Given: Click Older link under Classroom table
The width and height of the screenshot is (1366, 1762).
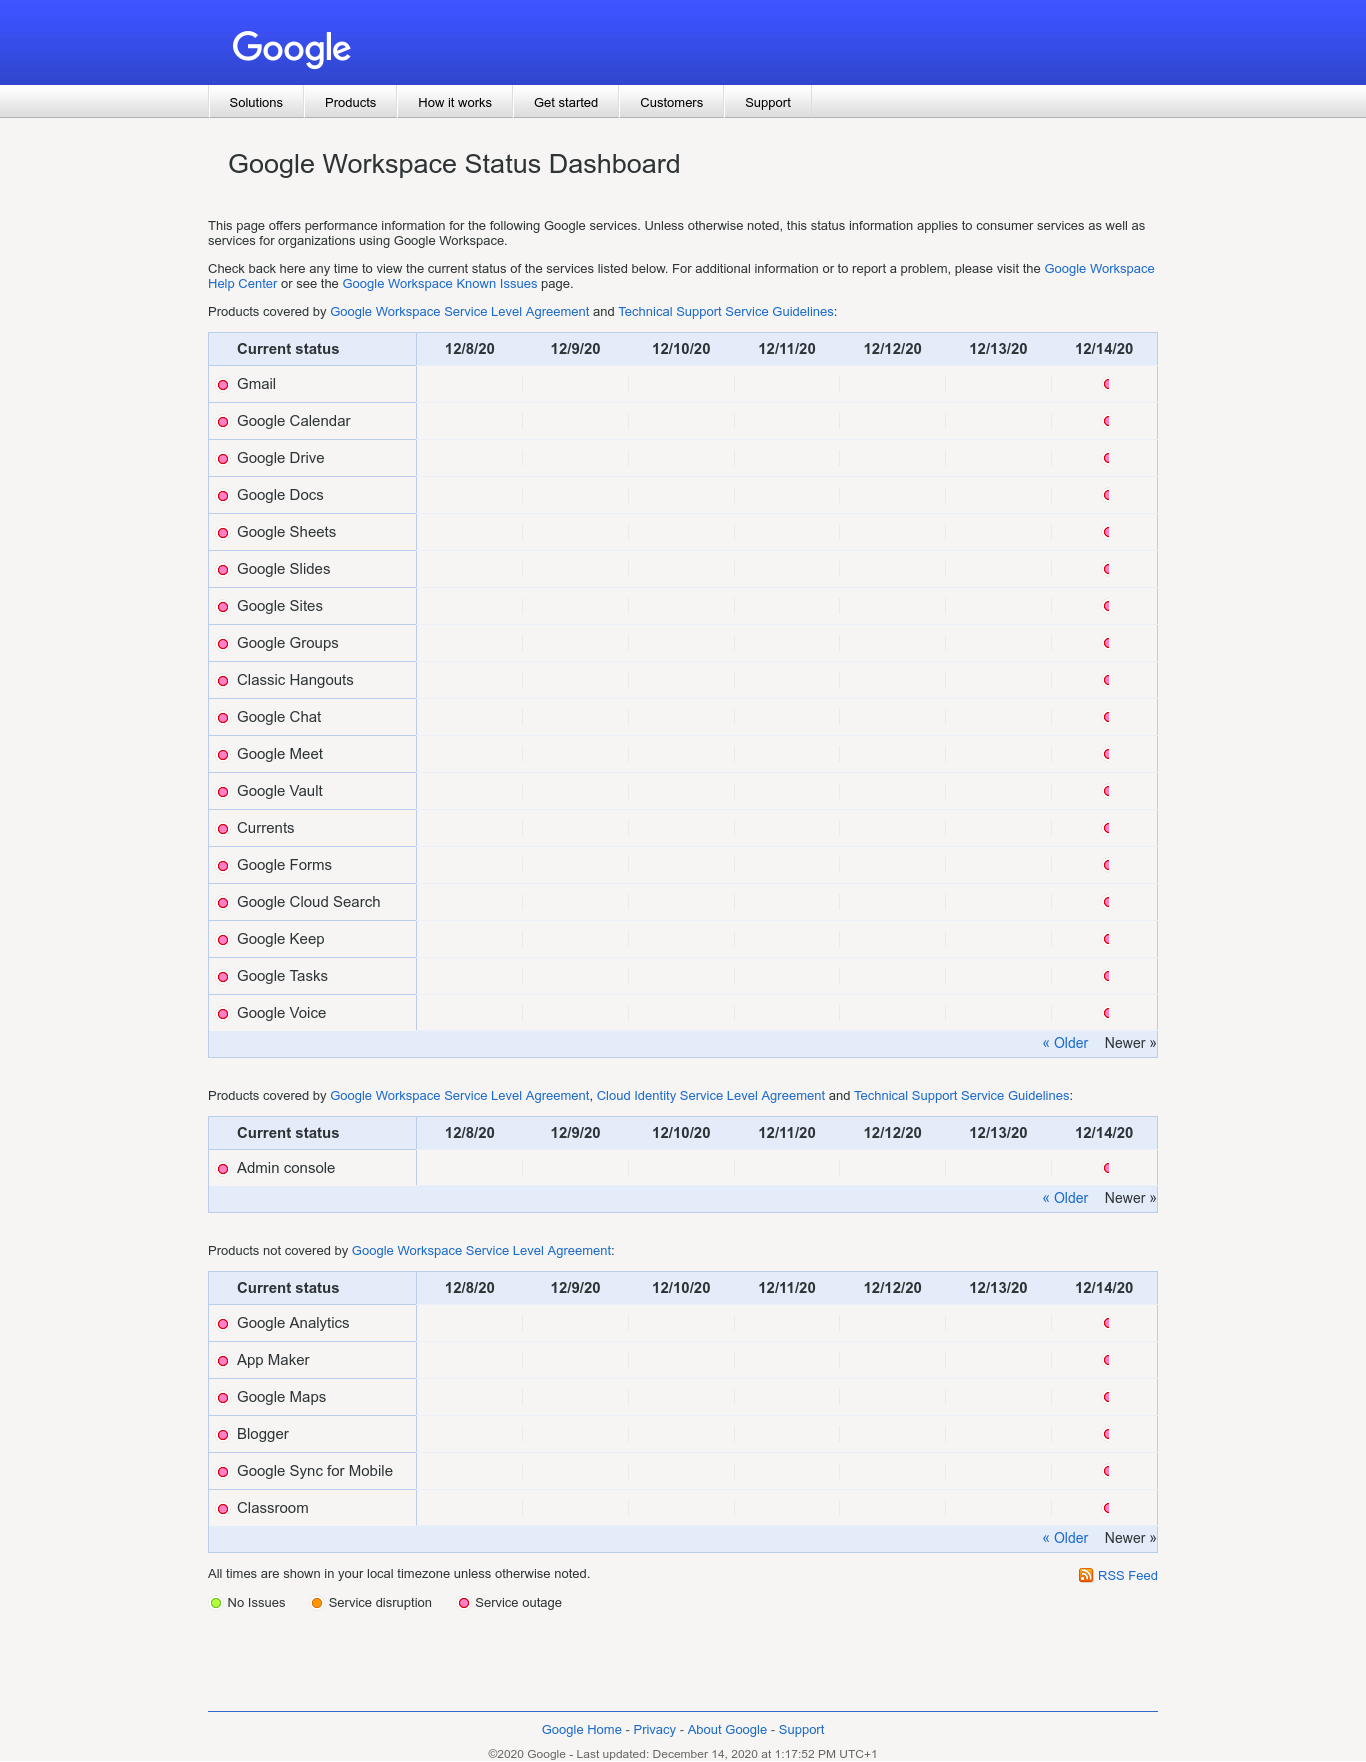Looking at the screenshot, I should click(x=1065, y=1538).
